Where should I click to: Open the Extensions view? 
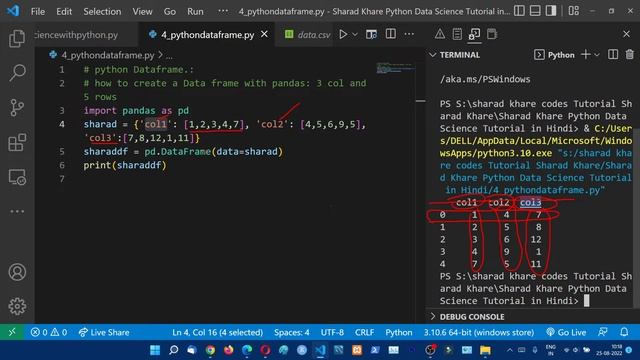pyautogui.click(x=17, y=142)
